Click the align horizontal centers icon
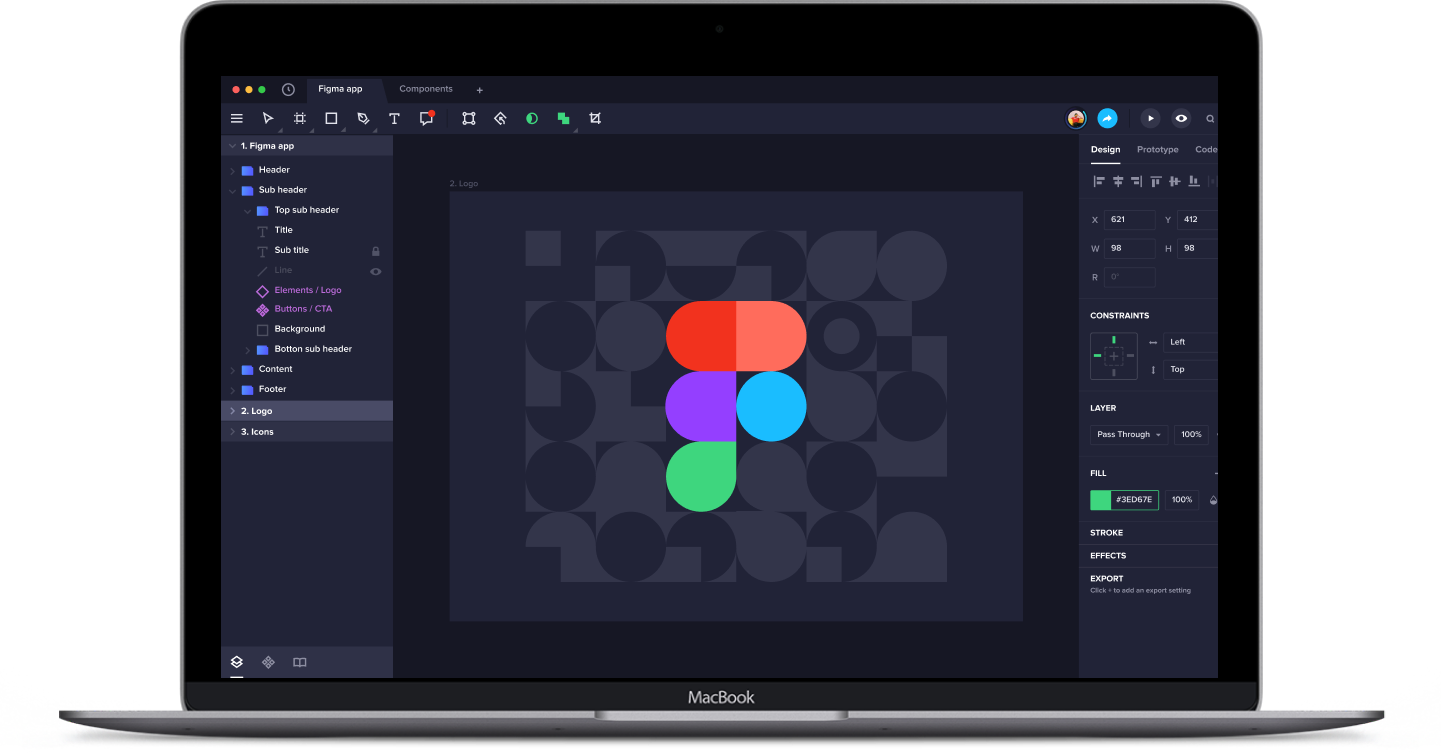 [x=1118, y=181]
